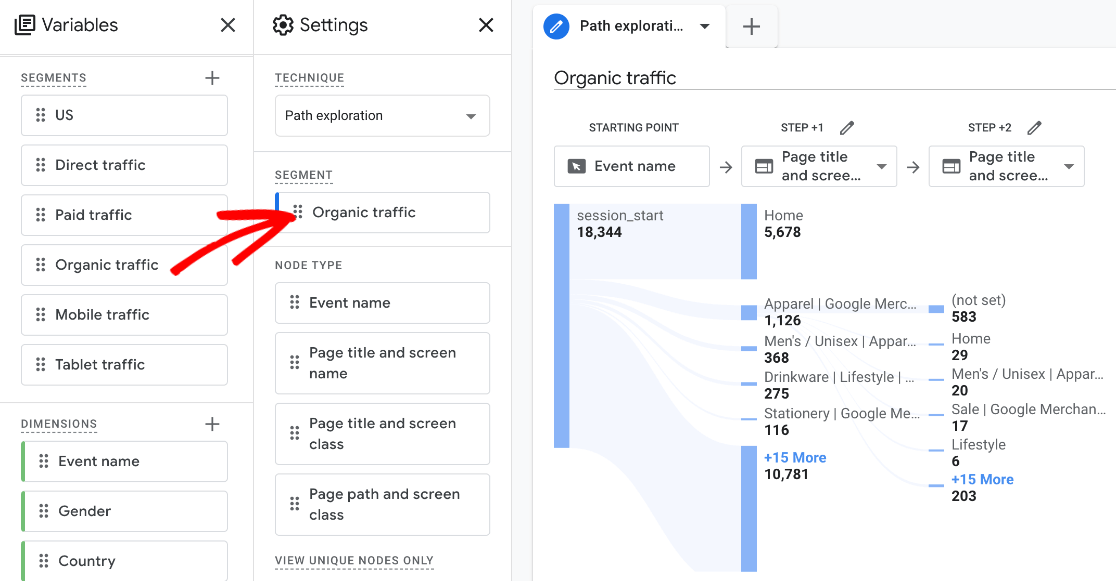This screenshot has height=581, width=1116.
Task: Add a new dimension with plus icon
Action: tap(212, 424)
